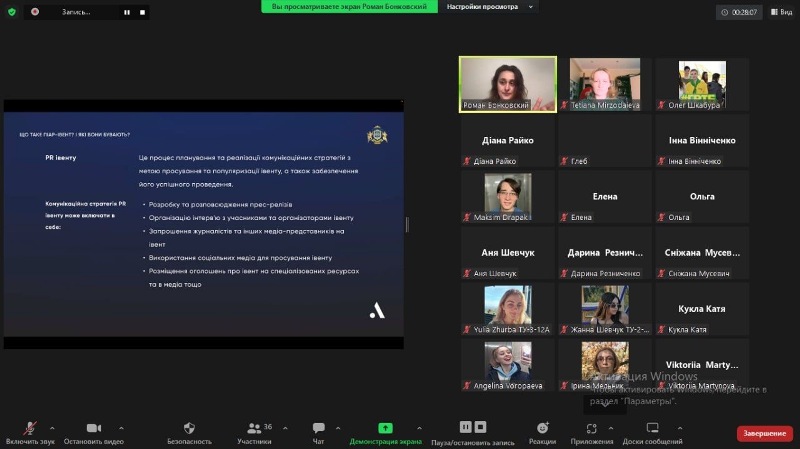
Task: Select Глеб participant tile
Action: point(605,141)
